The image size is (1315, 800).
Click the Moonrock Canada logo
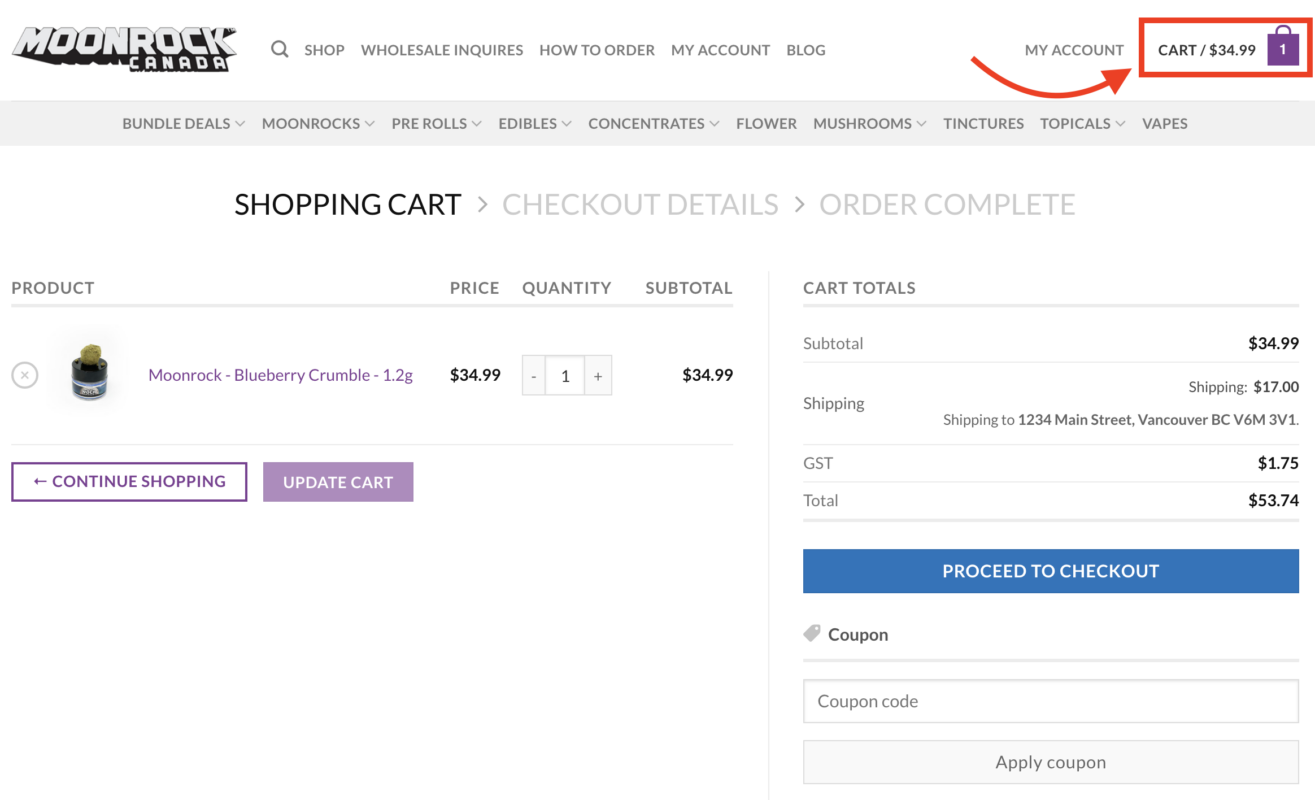click(x=123, y=48)
